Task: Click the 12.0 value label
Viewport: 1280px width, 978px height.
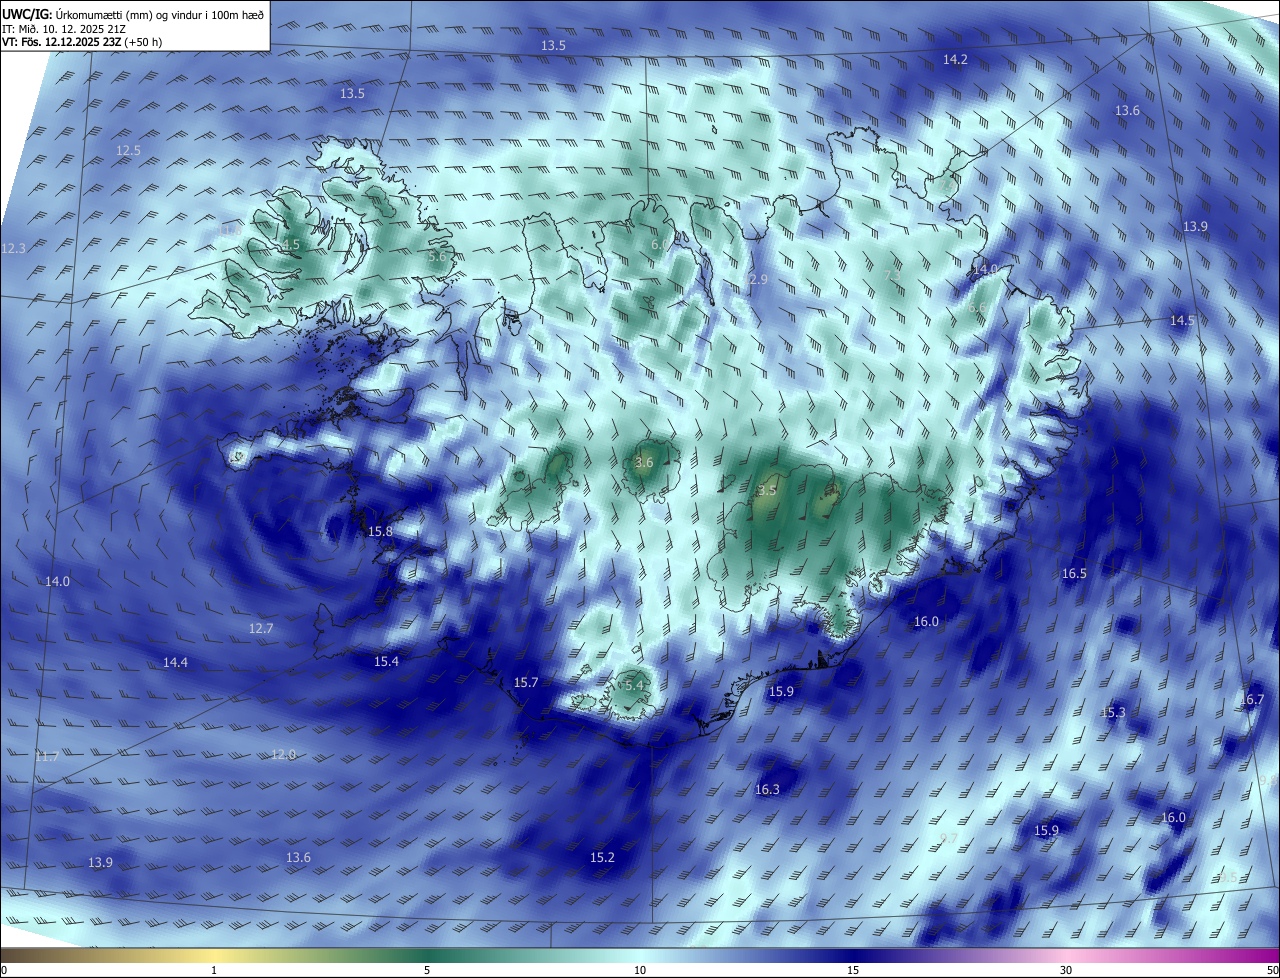Action: click(284, 754)
